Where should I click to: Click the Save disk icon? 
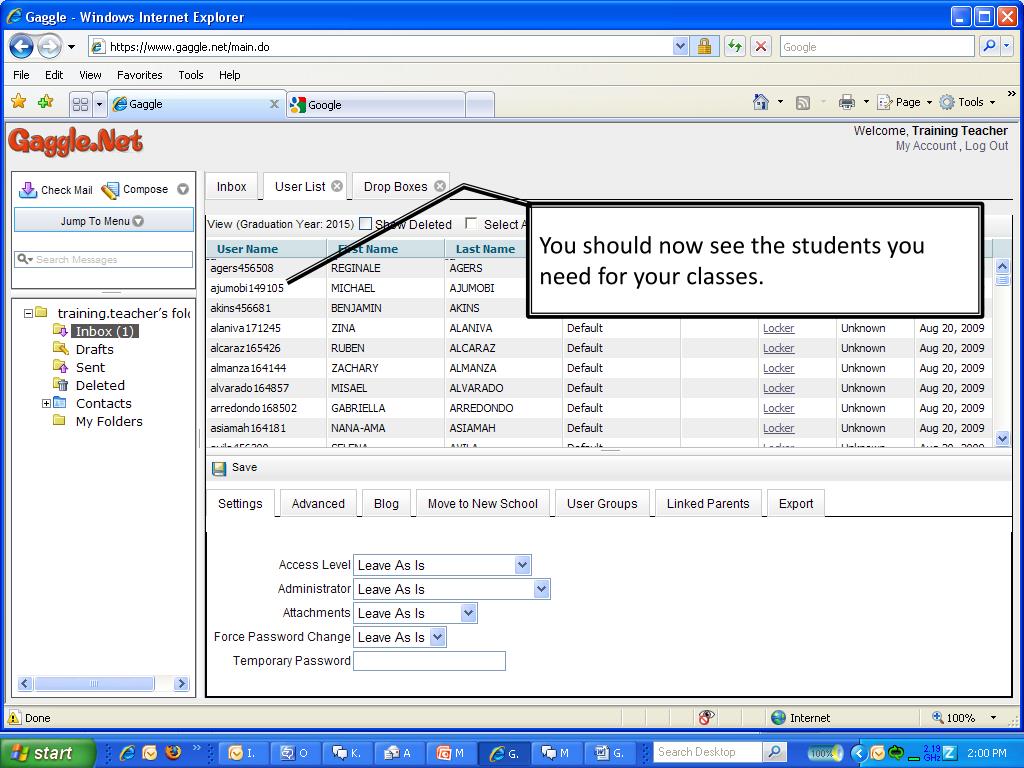[x=219, y=468]
